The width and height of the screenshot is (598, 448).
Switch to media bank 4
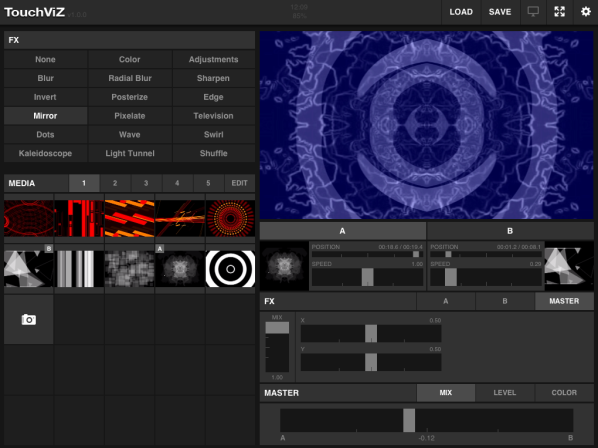pyautogui.click(x=177, y=183)
